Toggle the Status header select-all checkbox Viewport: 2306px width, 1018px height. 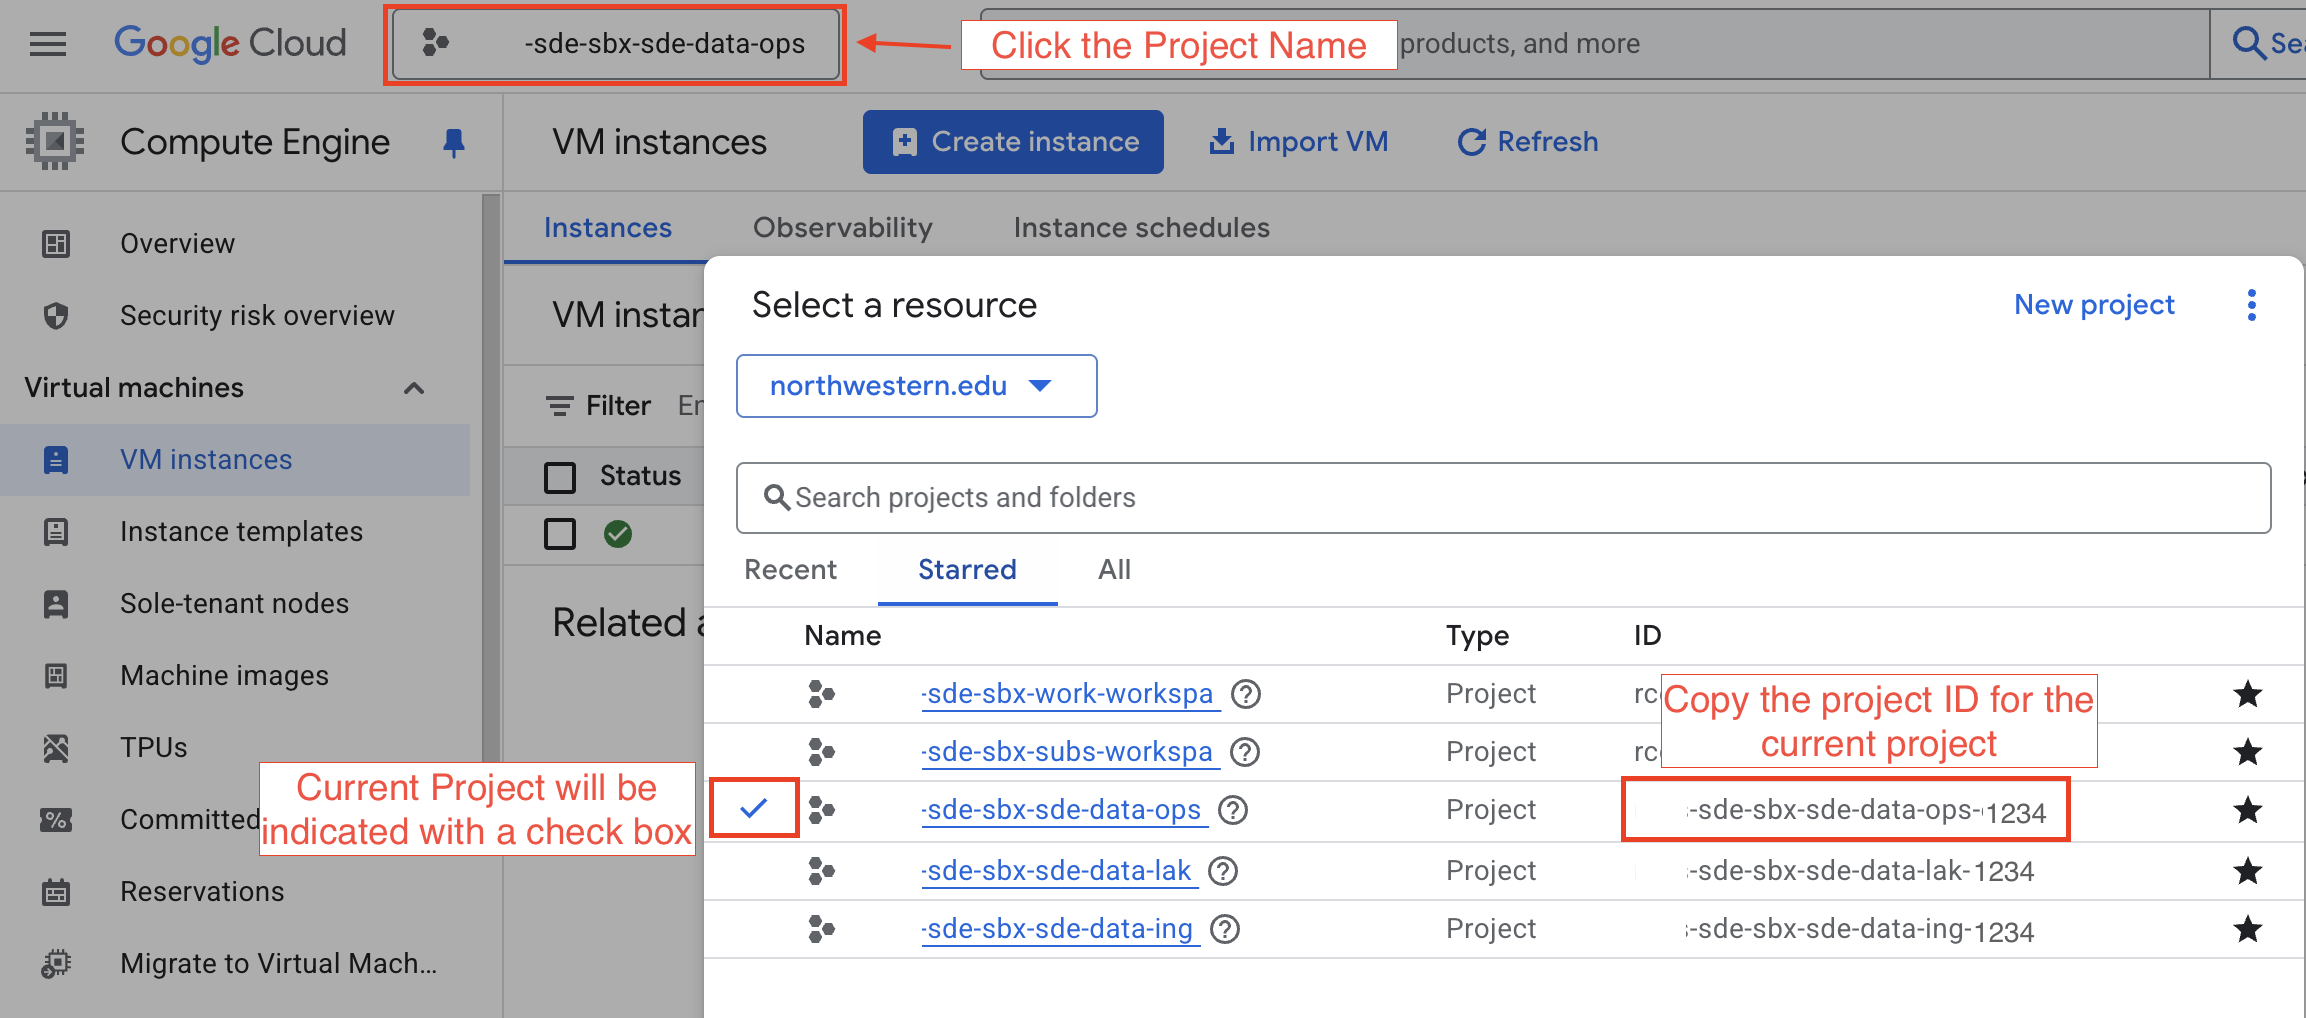(560, 477)
